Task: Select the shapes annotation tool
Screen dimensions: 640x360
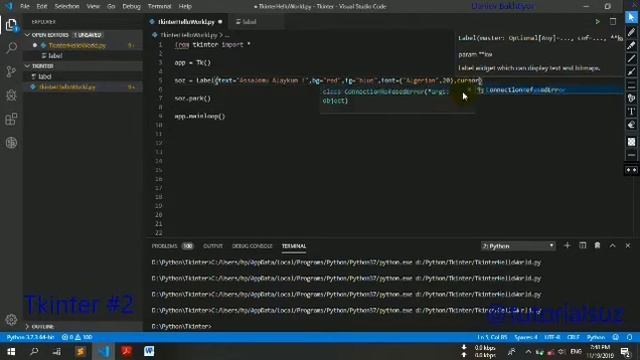Action: [x=631, y=98]
